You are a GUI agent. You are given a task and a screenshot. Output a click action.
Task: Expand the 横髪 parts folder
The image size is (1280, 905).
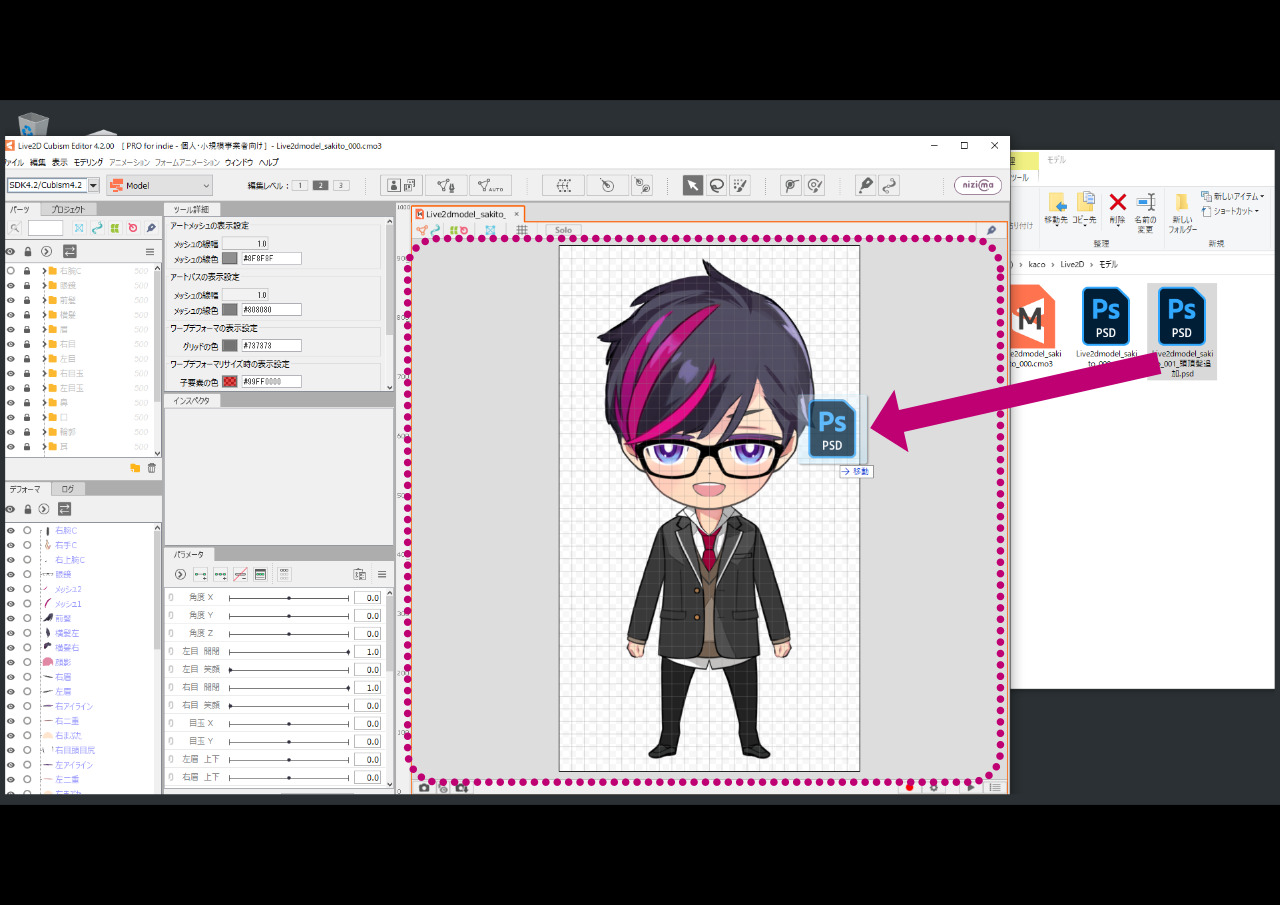pos(43,315)
